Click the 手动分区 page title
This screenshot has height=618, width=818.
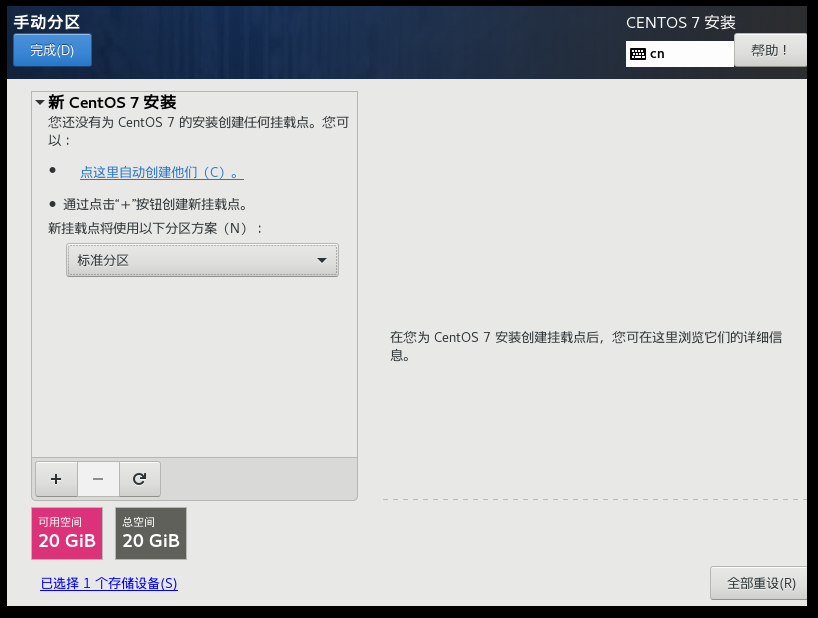click(47, 22)
